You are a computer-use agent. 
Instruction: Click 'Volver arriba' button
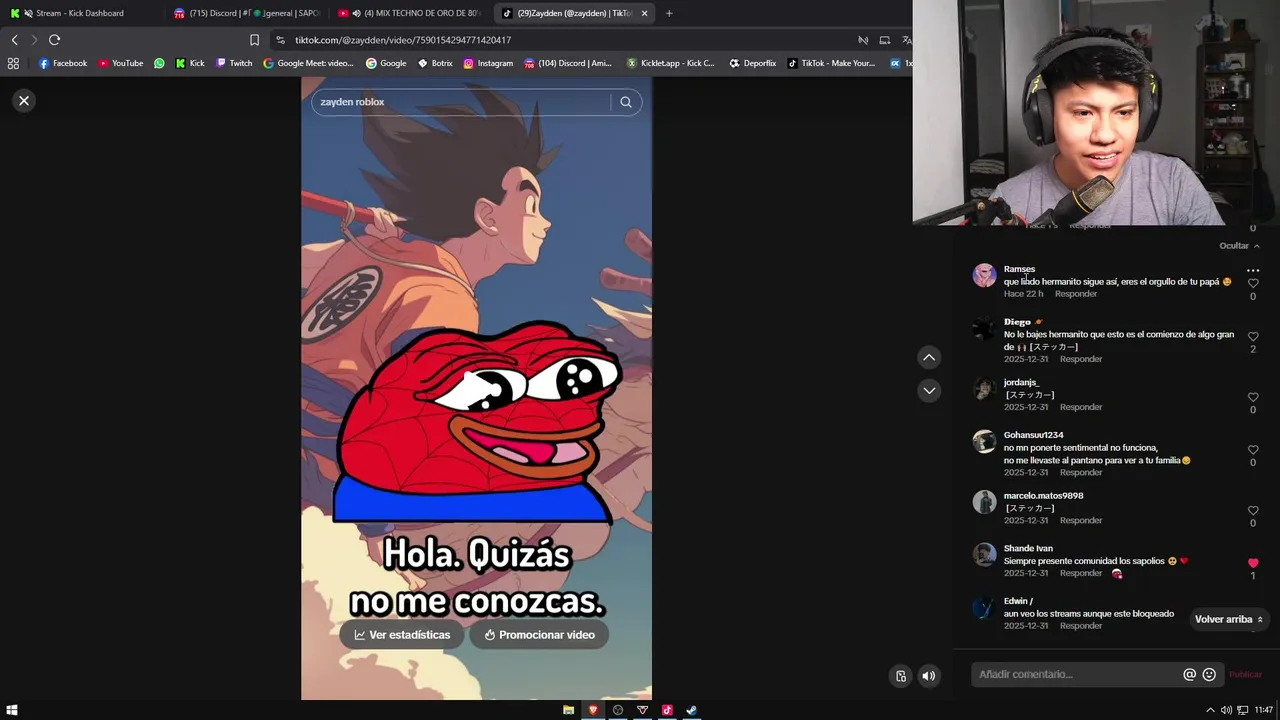click(x=1229, y=619)
